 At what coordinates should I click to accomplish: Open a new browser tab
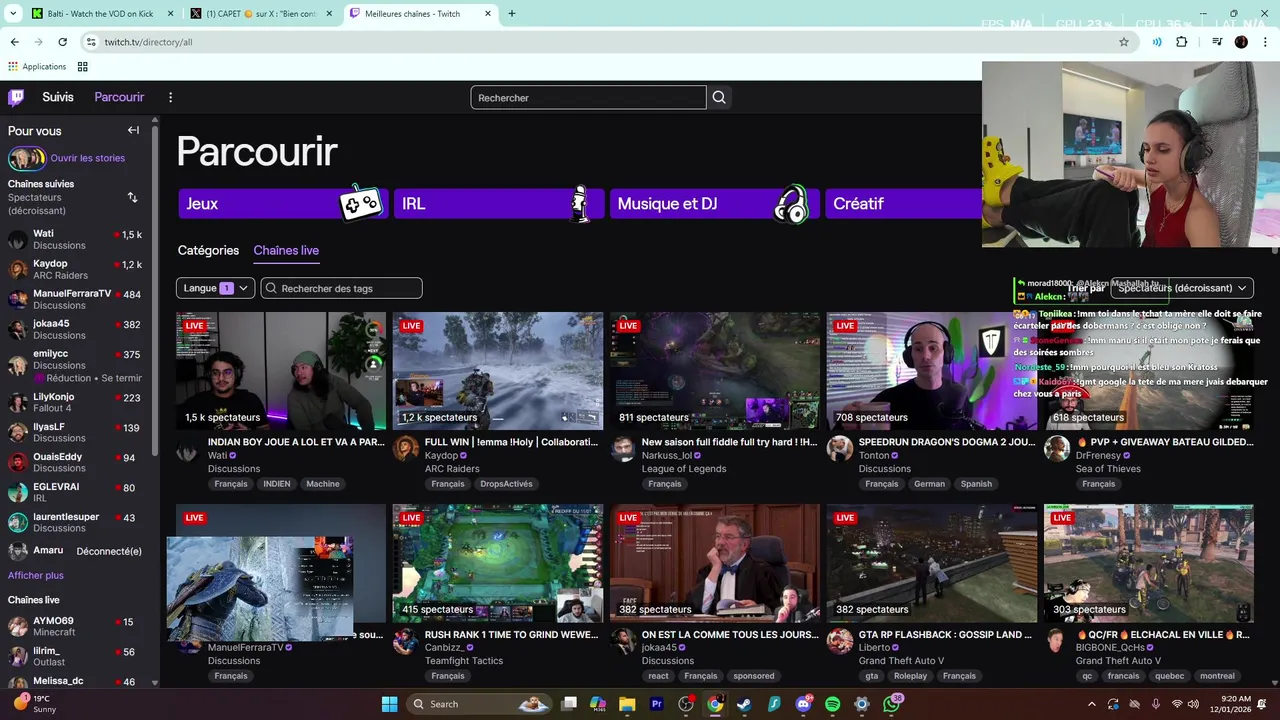pos(512,14)
